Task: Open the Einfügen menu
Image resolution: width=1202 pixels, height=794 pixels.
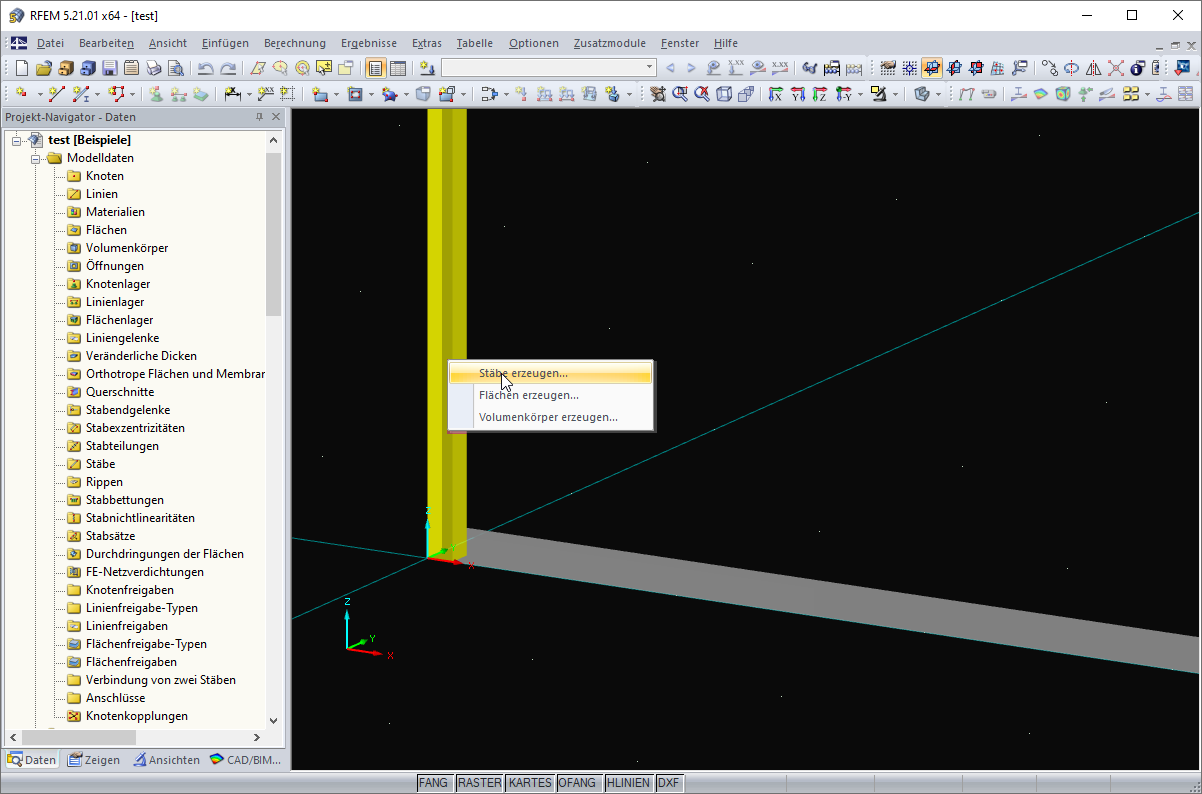Action: (x=225, y=43)
